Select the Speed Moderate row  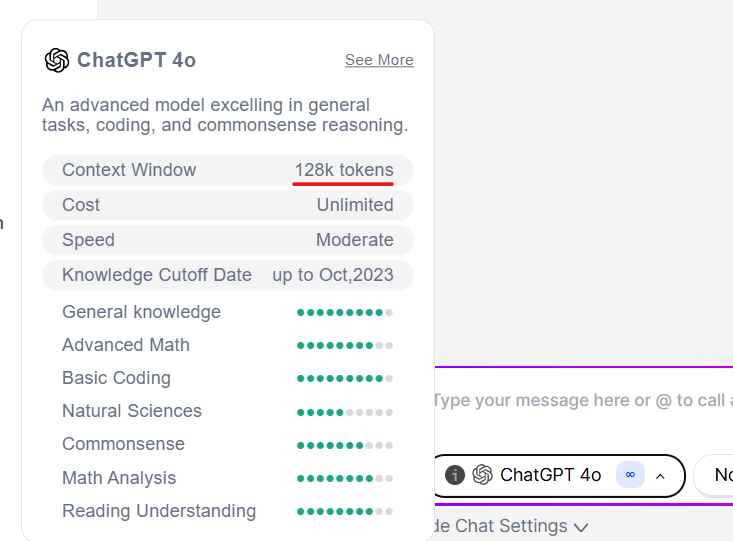(228, 240)
